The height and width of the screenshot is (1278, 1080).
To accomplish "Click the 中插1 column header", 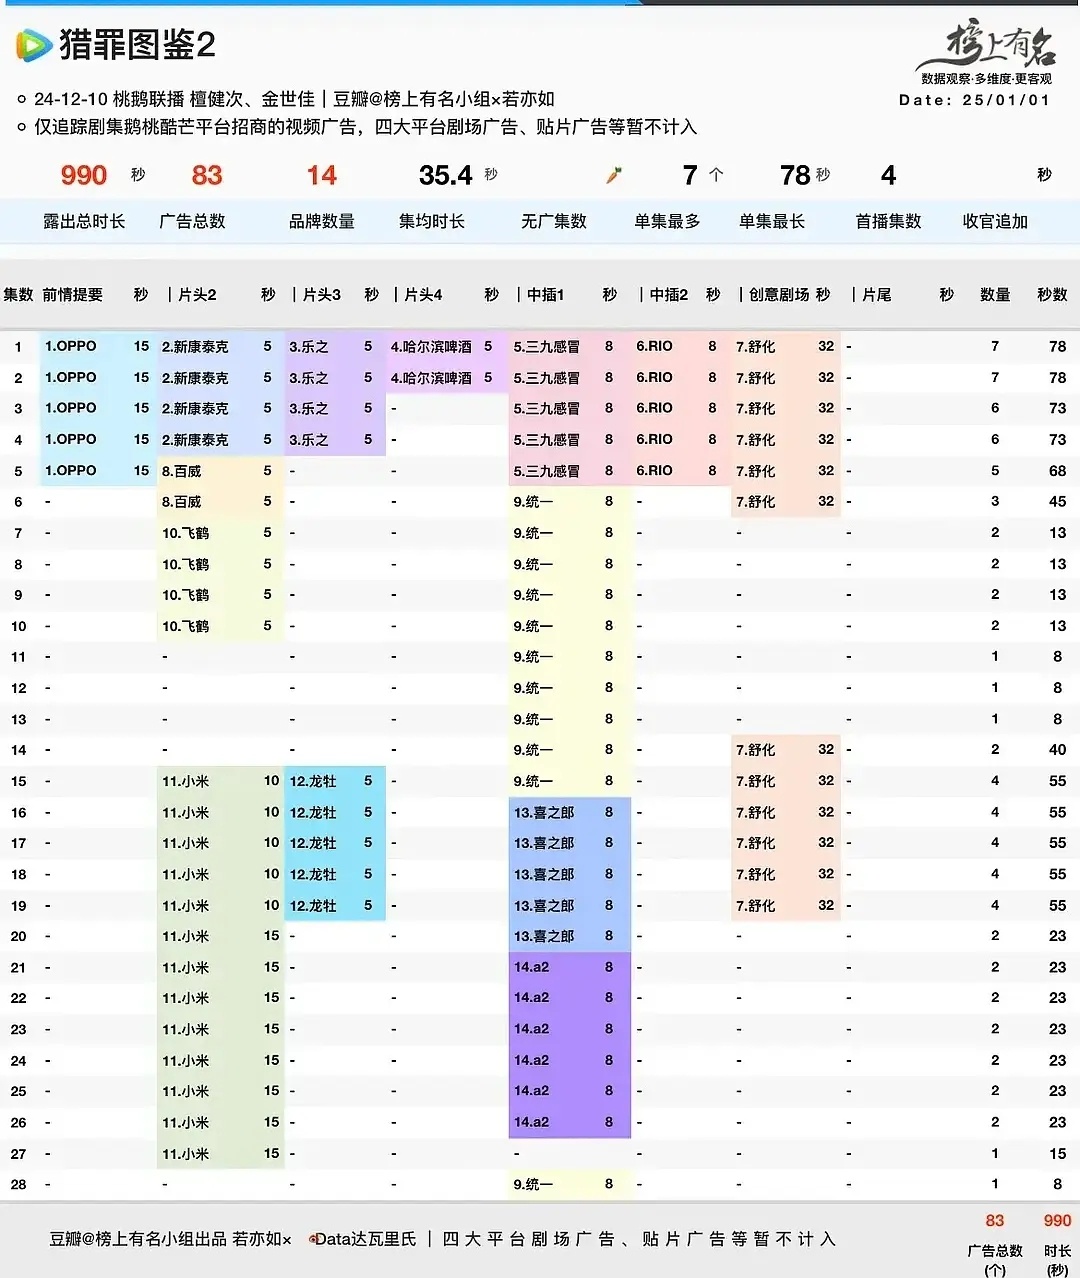I will pos(545,294).
